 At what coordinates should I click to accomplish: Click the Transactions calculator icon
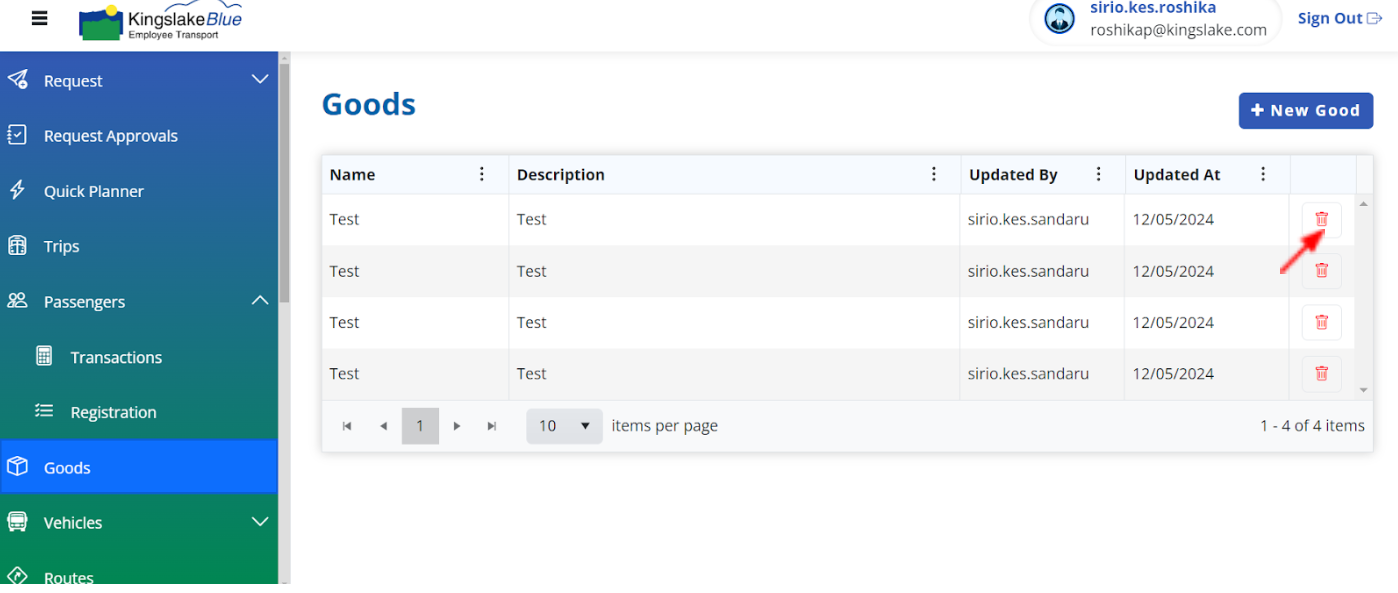tap(44, 356)
